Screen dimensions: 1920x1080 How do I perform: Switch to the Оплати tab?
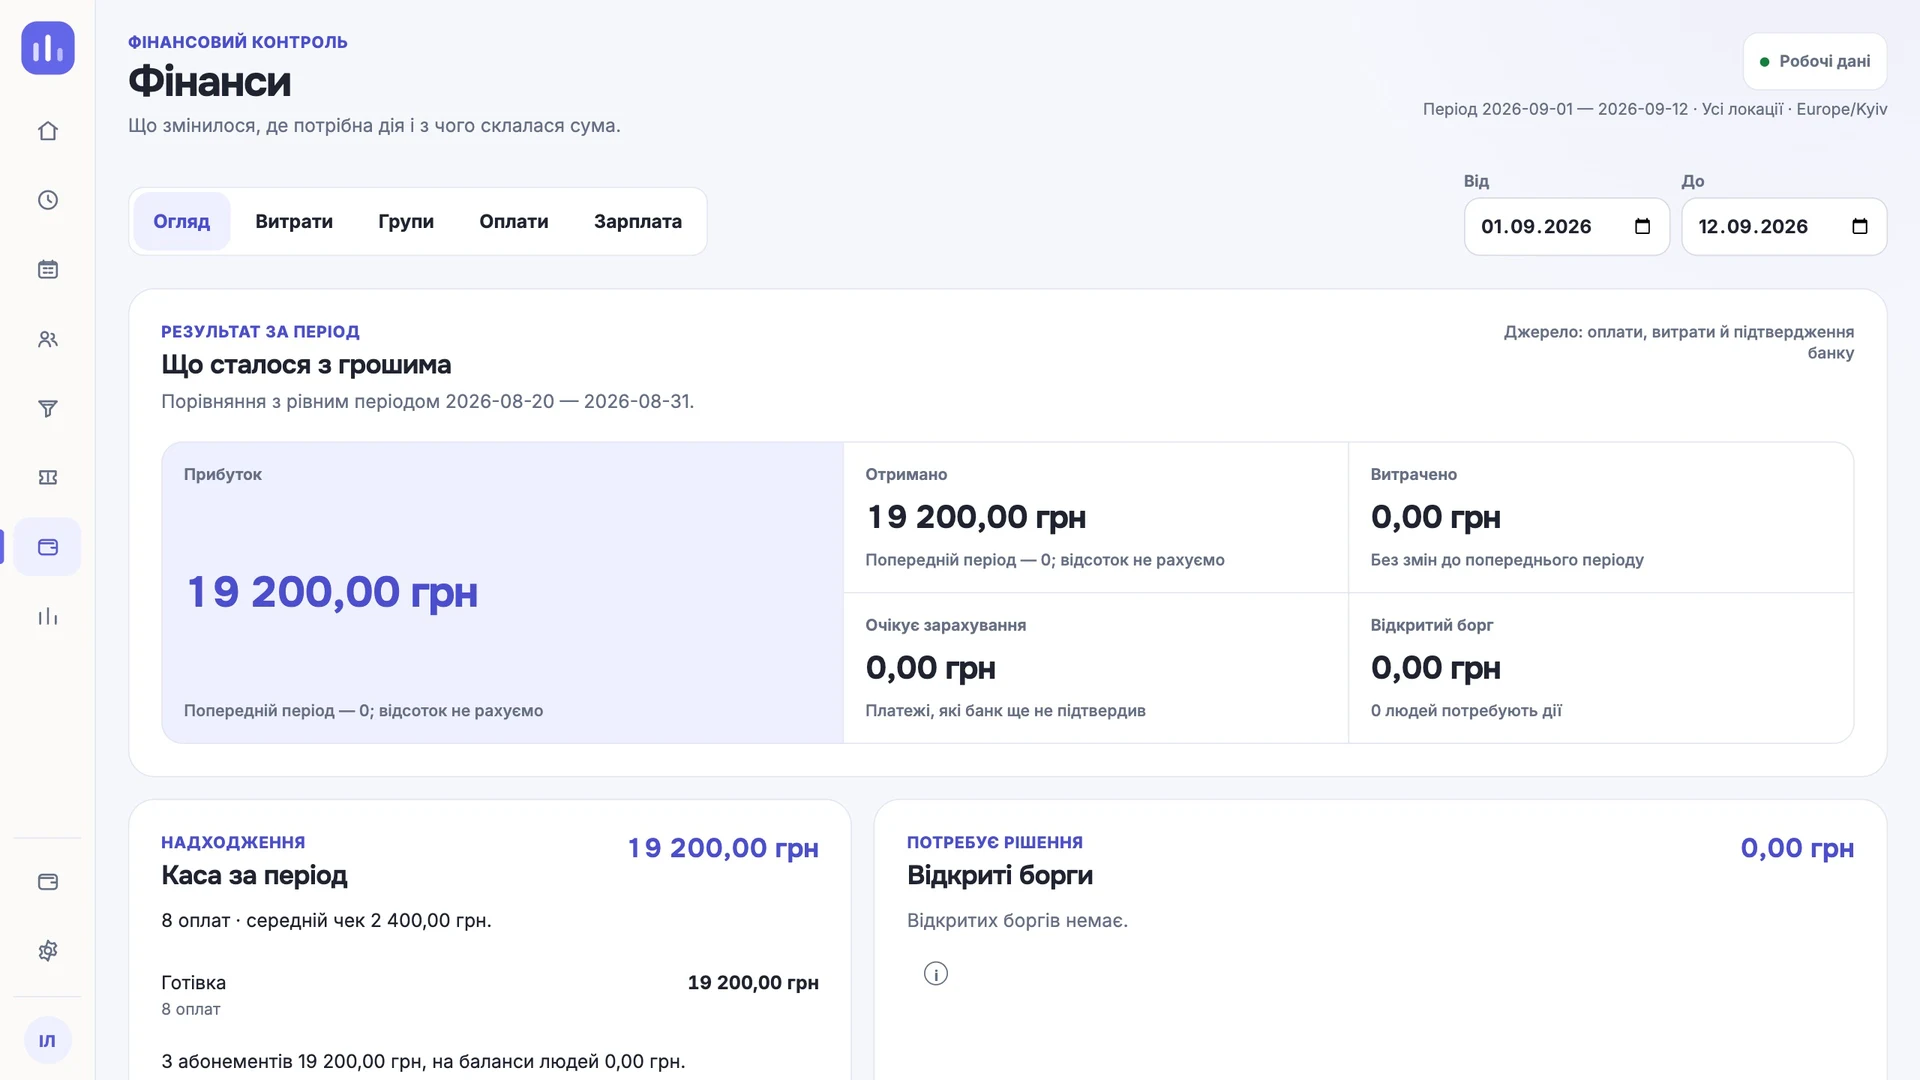[514, 221]
